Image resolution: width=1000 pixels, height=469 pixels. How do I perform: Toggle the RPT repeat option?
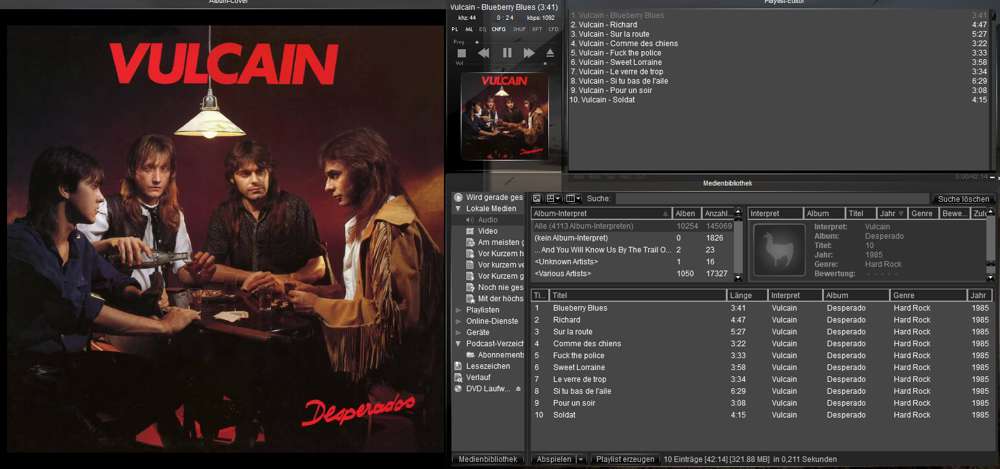click(537, 29)
